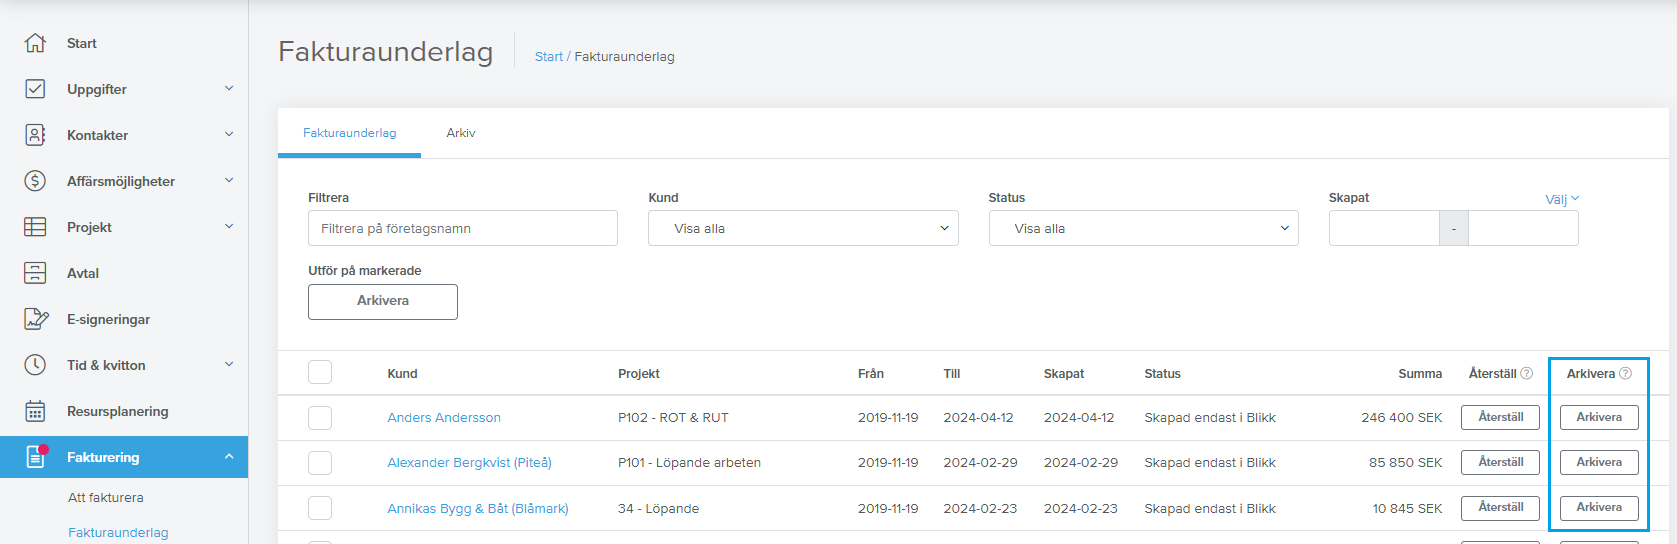Click the Avtal archive icon in sidebar
Screen dimensions: 1677x544
tap(35, 273)
